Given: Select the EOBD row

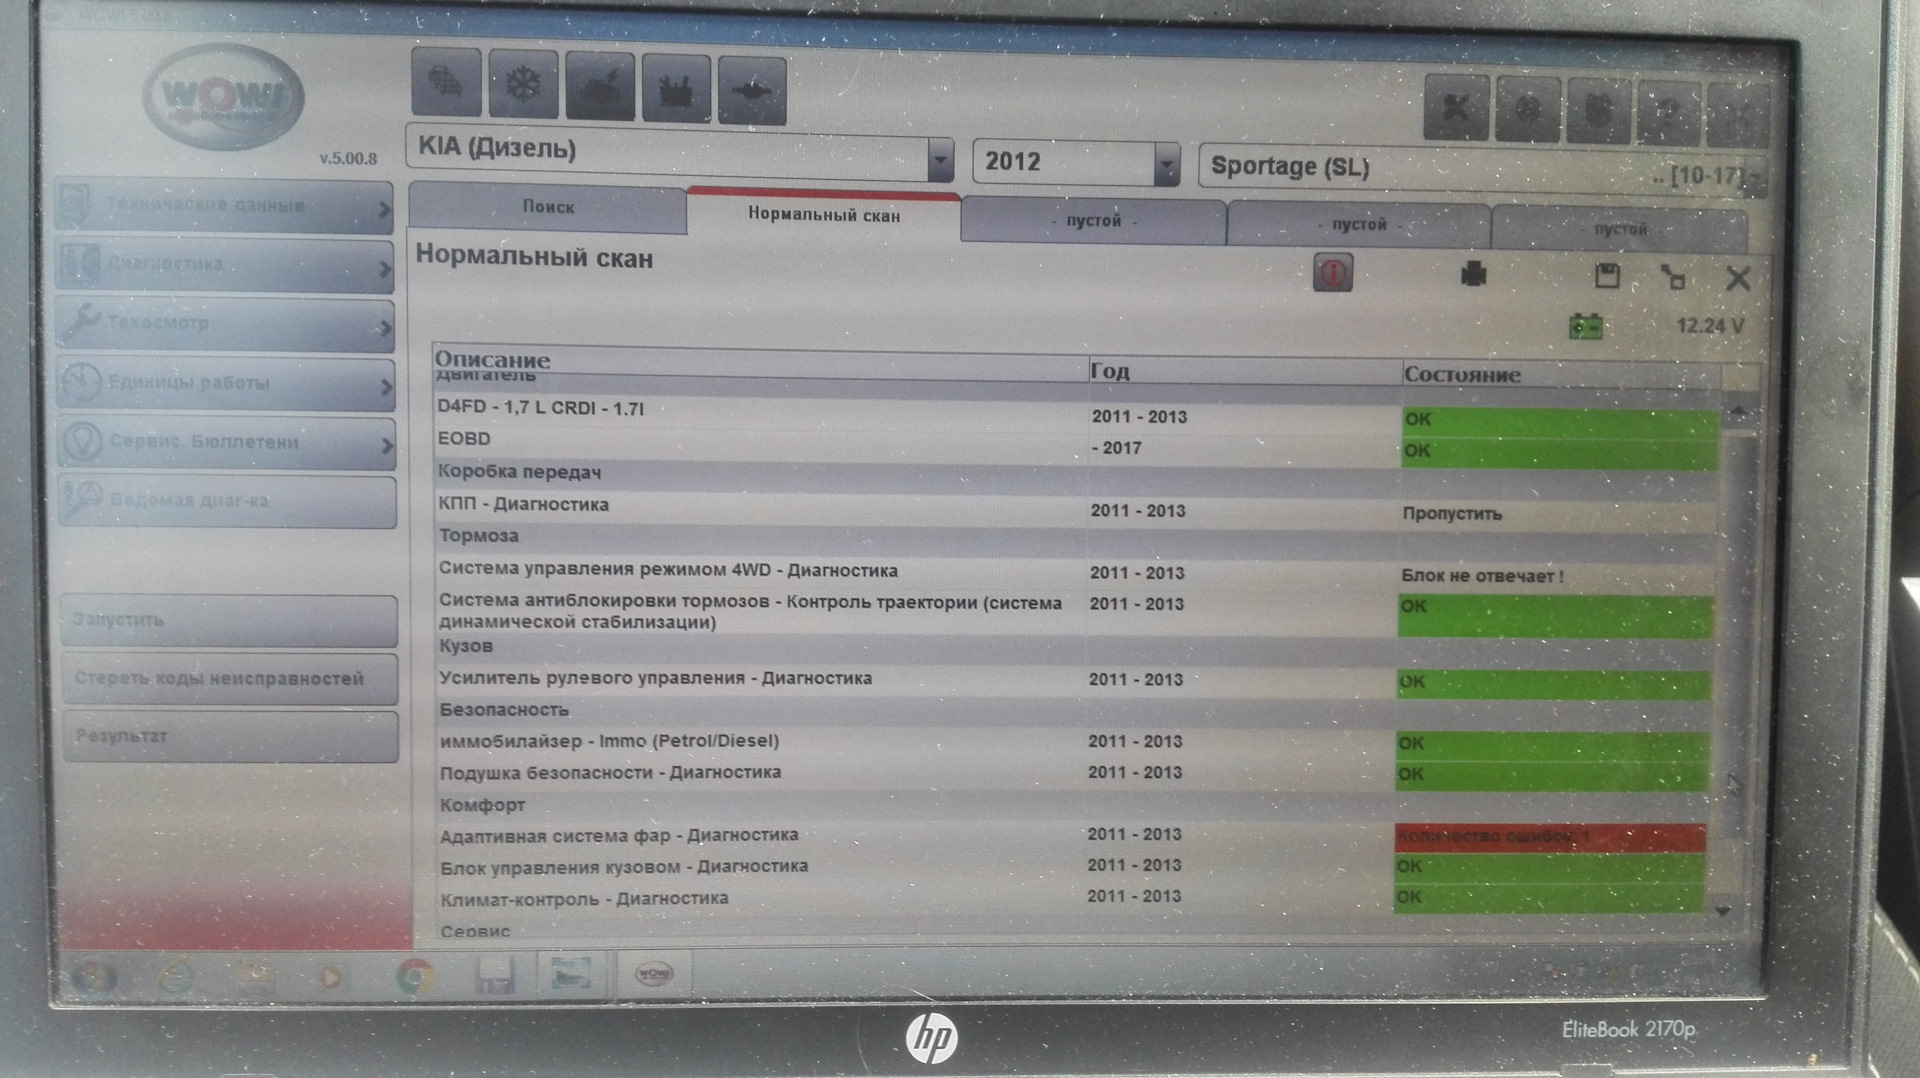Looking at the screenshot, I should (x=1075, y=444).
